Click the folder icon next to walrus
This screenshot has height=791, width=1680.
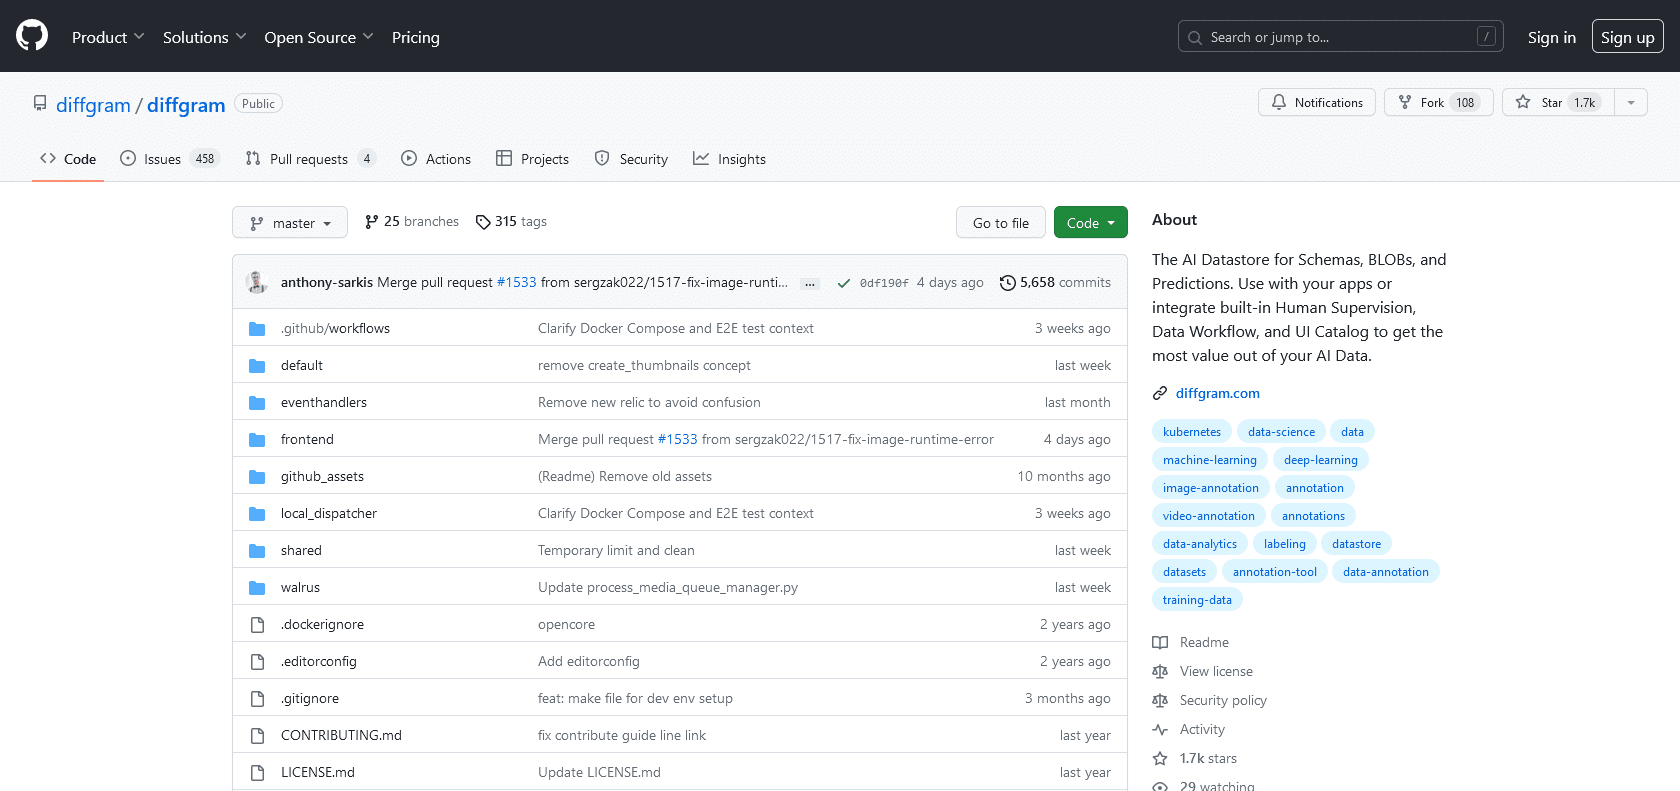pyautogui.click(x=257, y=588)
